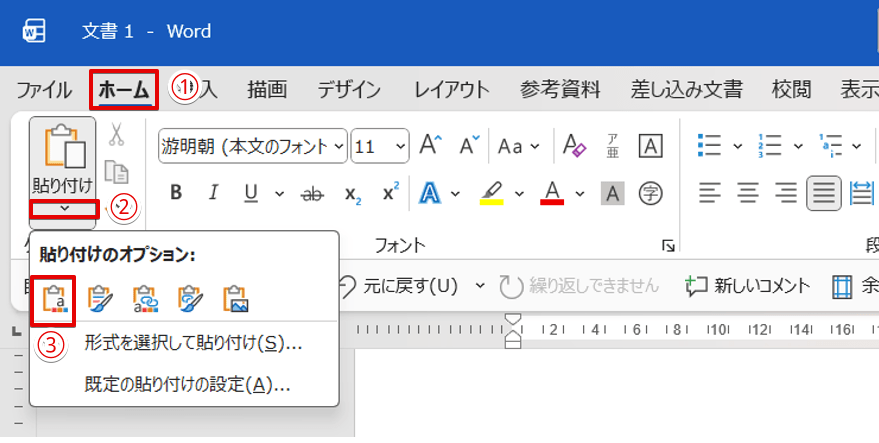Open the bullet list dropdown arrow
The image size is (879, 443).
coord(738,146)
